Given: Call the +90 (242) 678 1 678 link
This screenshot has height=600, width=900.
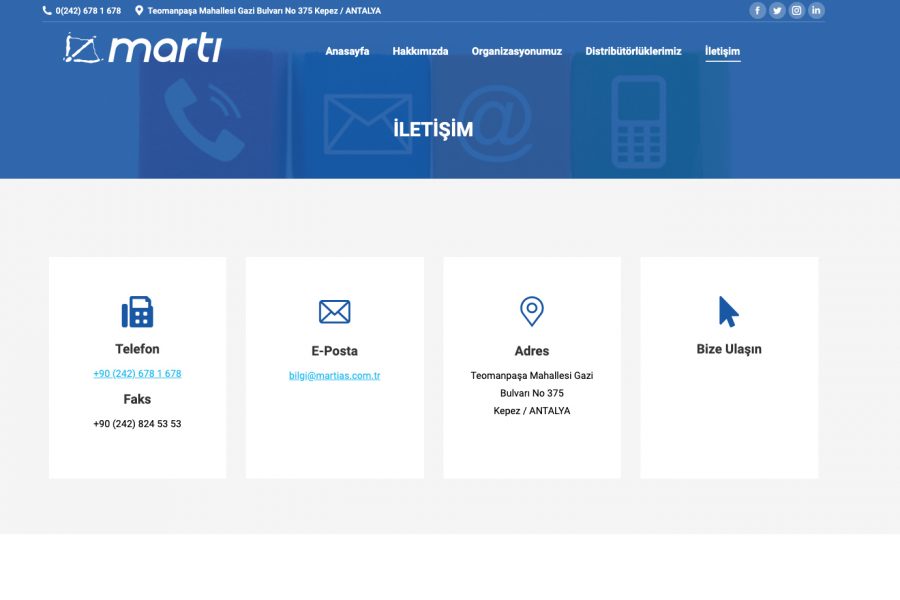Looking at the screenshot, I should point(137,374).
